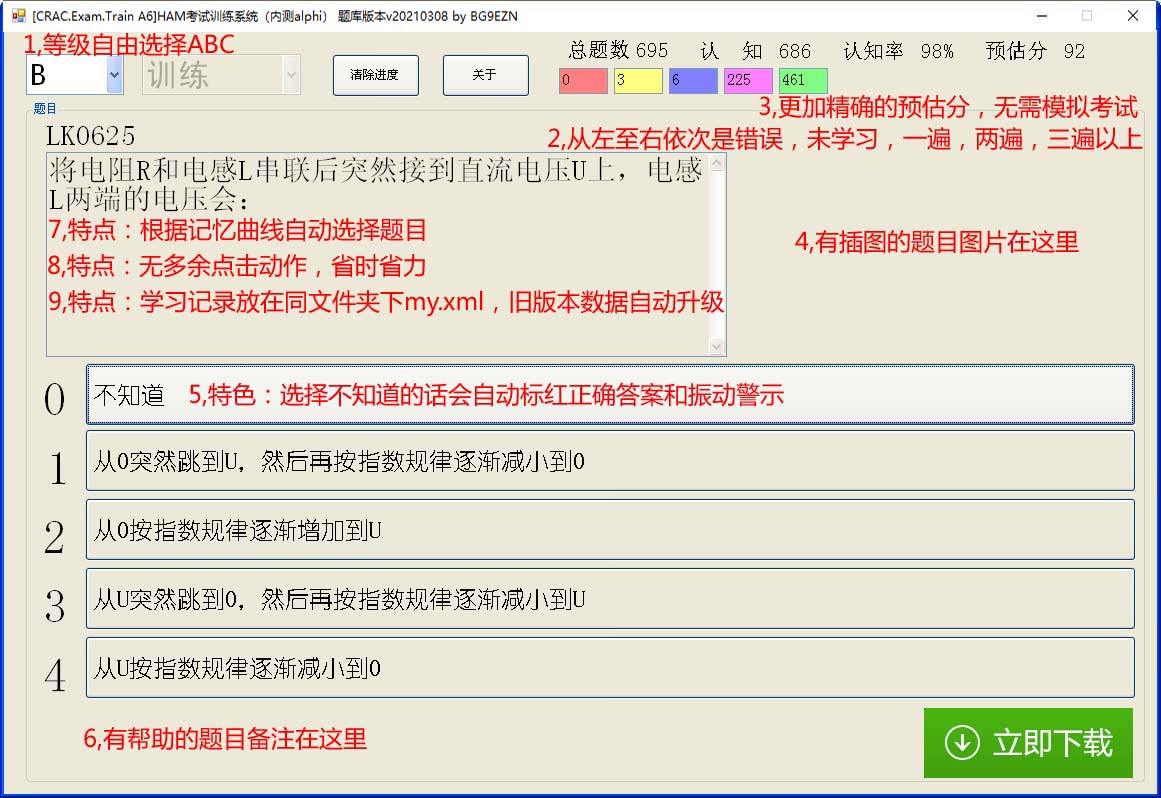1161x798 pixels.
Task: Select the blue once-studied count box
Action: click(x=693, y=81)
